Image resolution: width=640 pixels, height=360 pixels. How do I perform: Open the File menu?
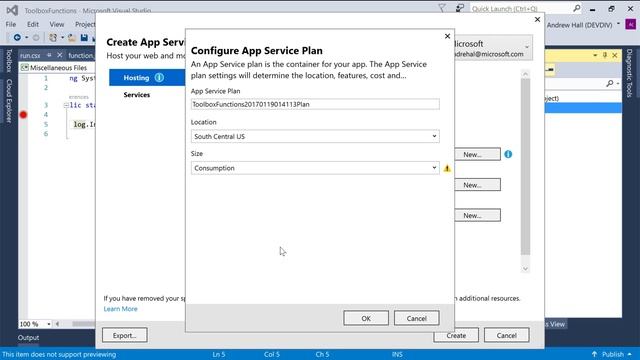[x=11, y=24]
